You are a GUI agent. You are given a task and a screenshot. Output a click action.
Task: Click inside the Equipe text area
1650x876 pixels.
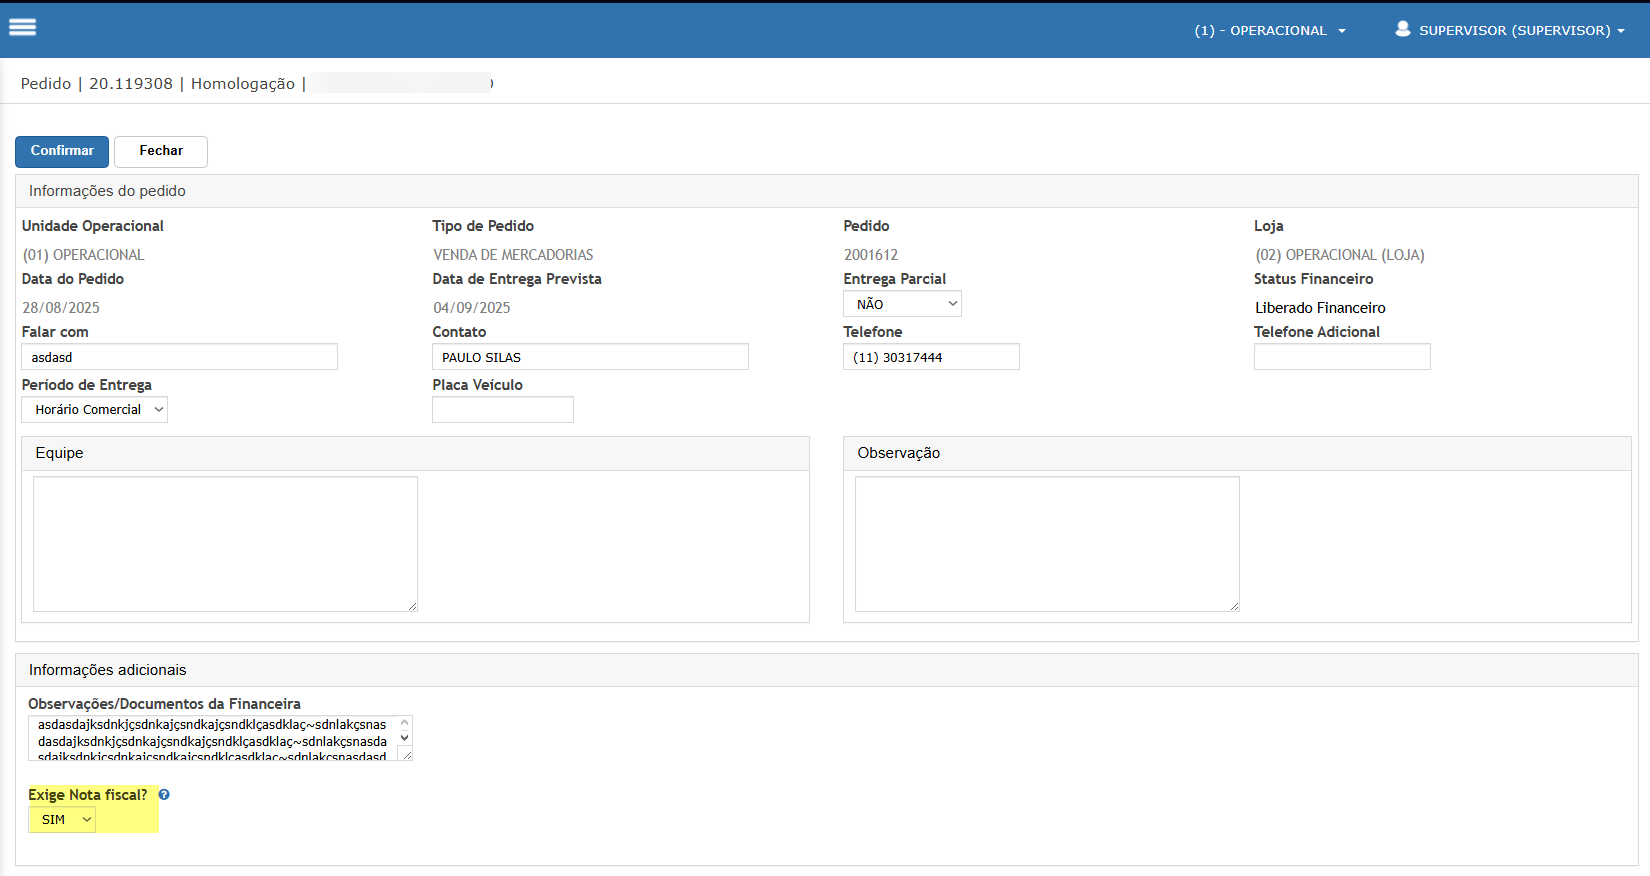tap(225, 543)
